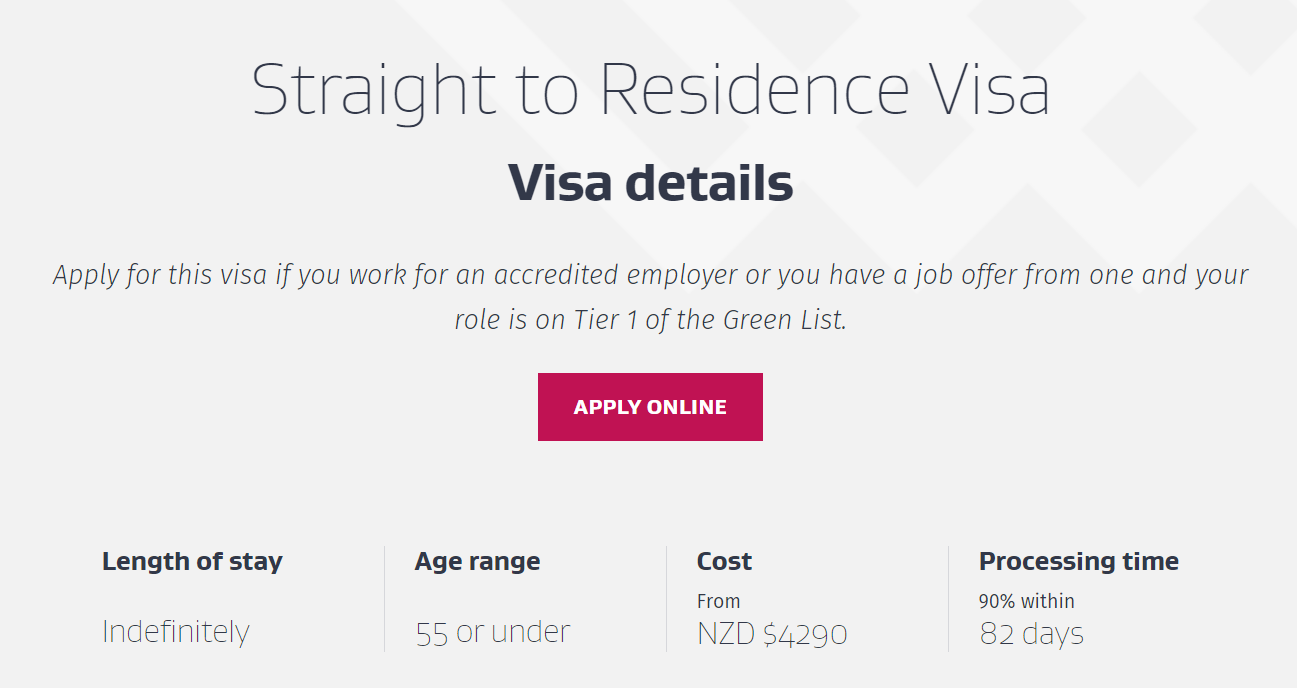Open the 55 or under link
Image resolution: width=1297 pixels, height=688 pixels.
pos(493,632)
